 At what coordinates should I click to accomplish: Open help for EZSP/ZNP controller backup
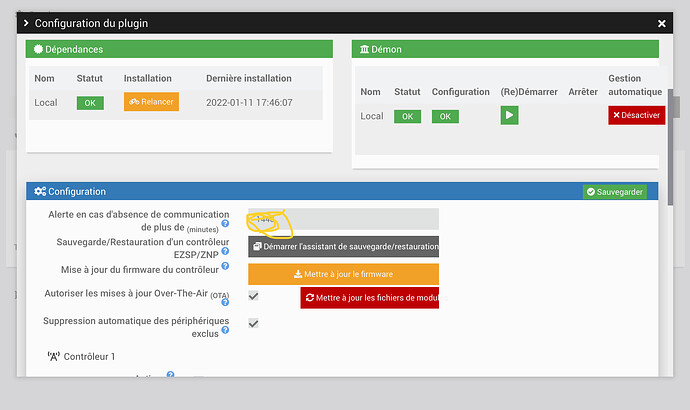(x=225, y=251)
